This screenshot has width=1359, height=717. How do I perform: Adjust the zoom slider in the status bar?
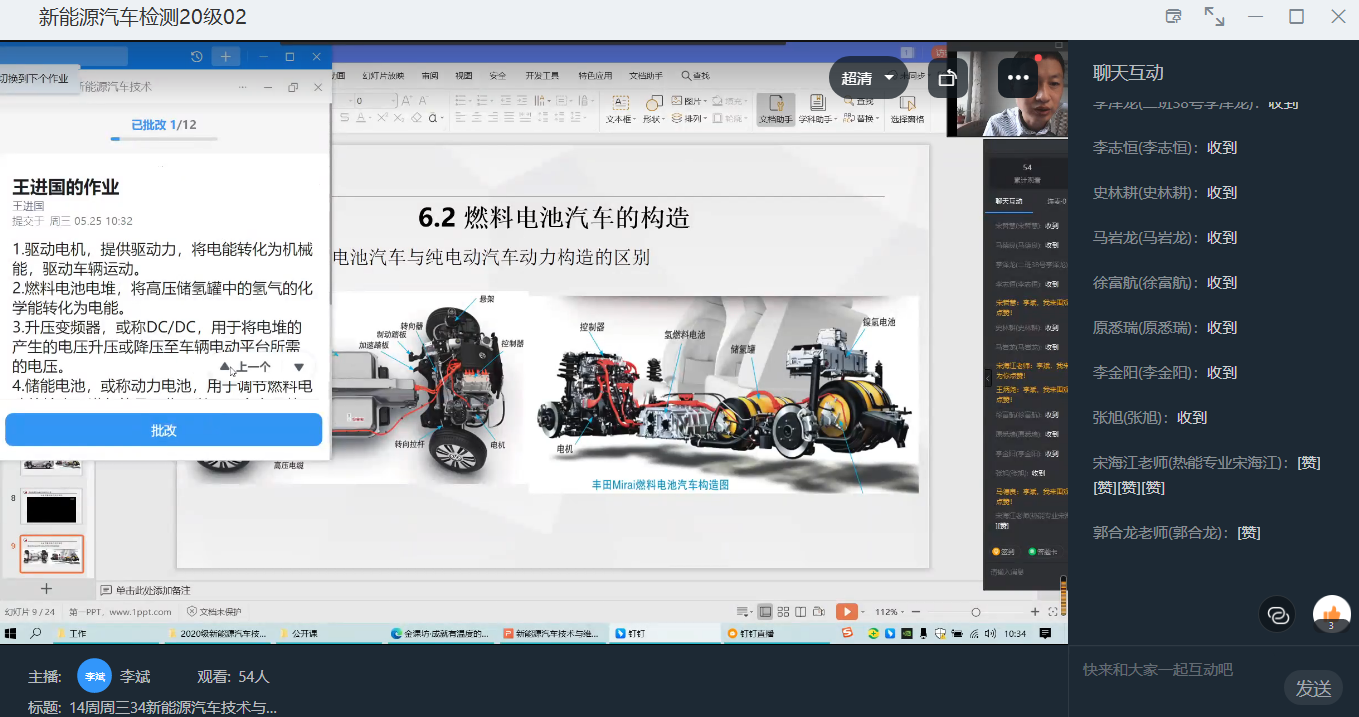point(975,611)
